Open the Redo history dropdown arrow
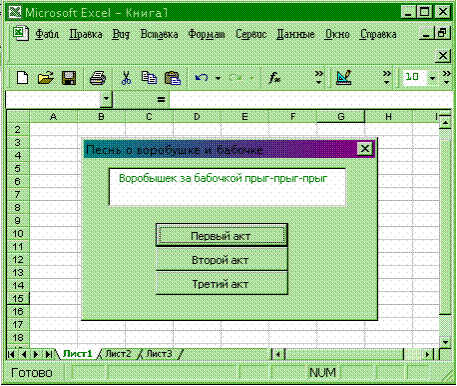Screen dimensions: 457x386 tap(252, 78)
